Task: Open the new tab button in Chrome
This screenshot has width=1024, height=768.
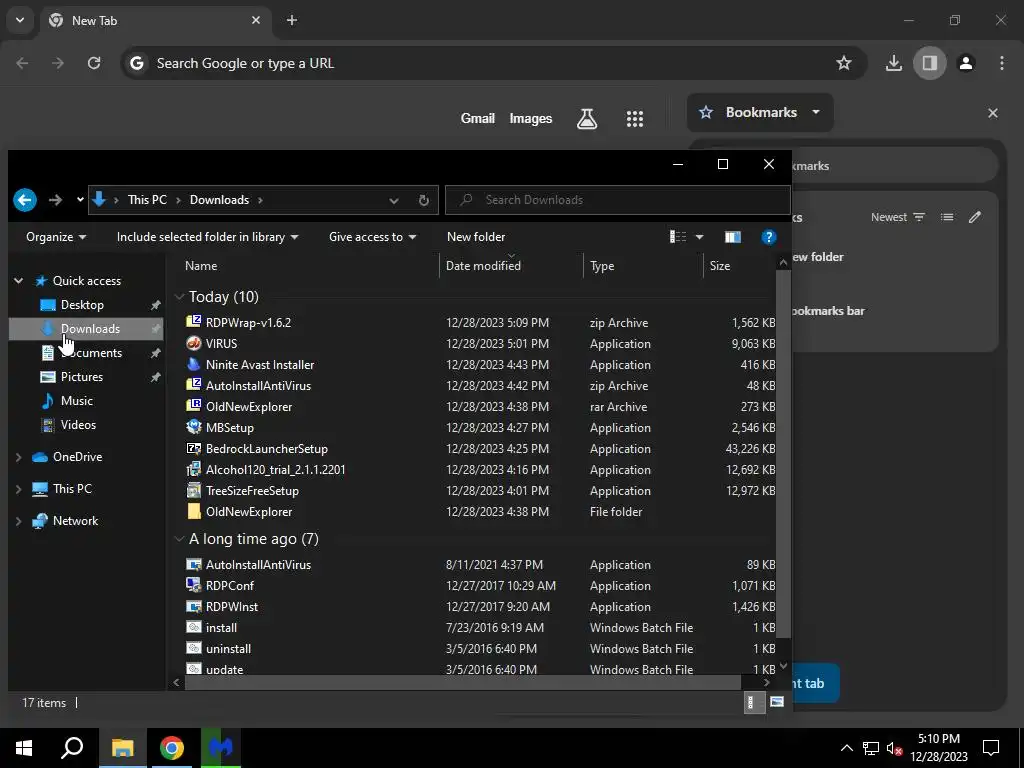Action: [292, 20]
